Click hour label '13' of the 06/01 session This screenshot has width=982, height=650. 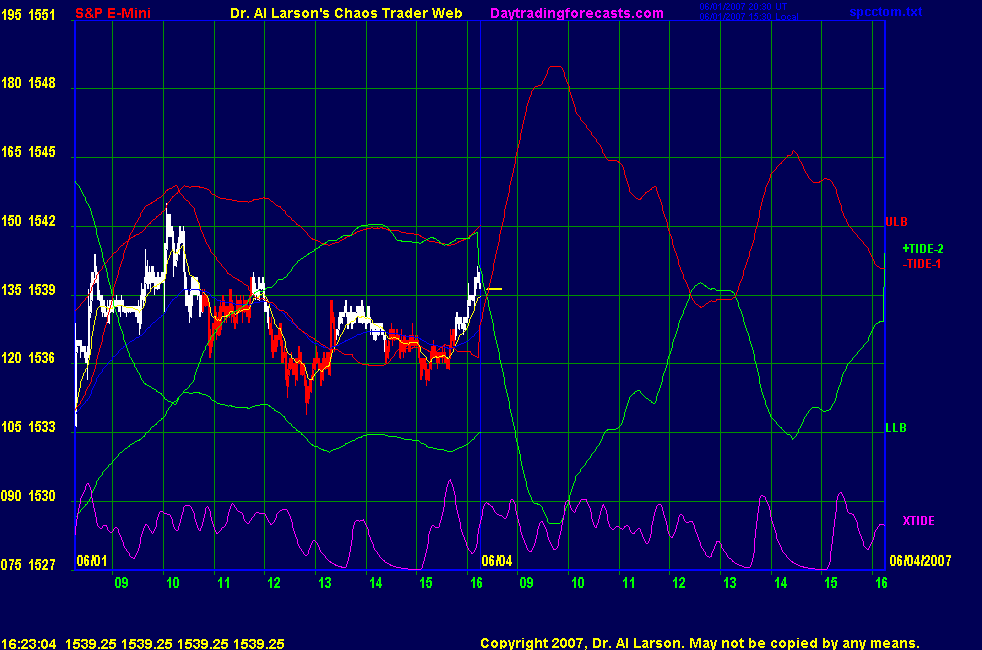point(324,583)
